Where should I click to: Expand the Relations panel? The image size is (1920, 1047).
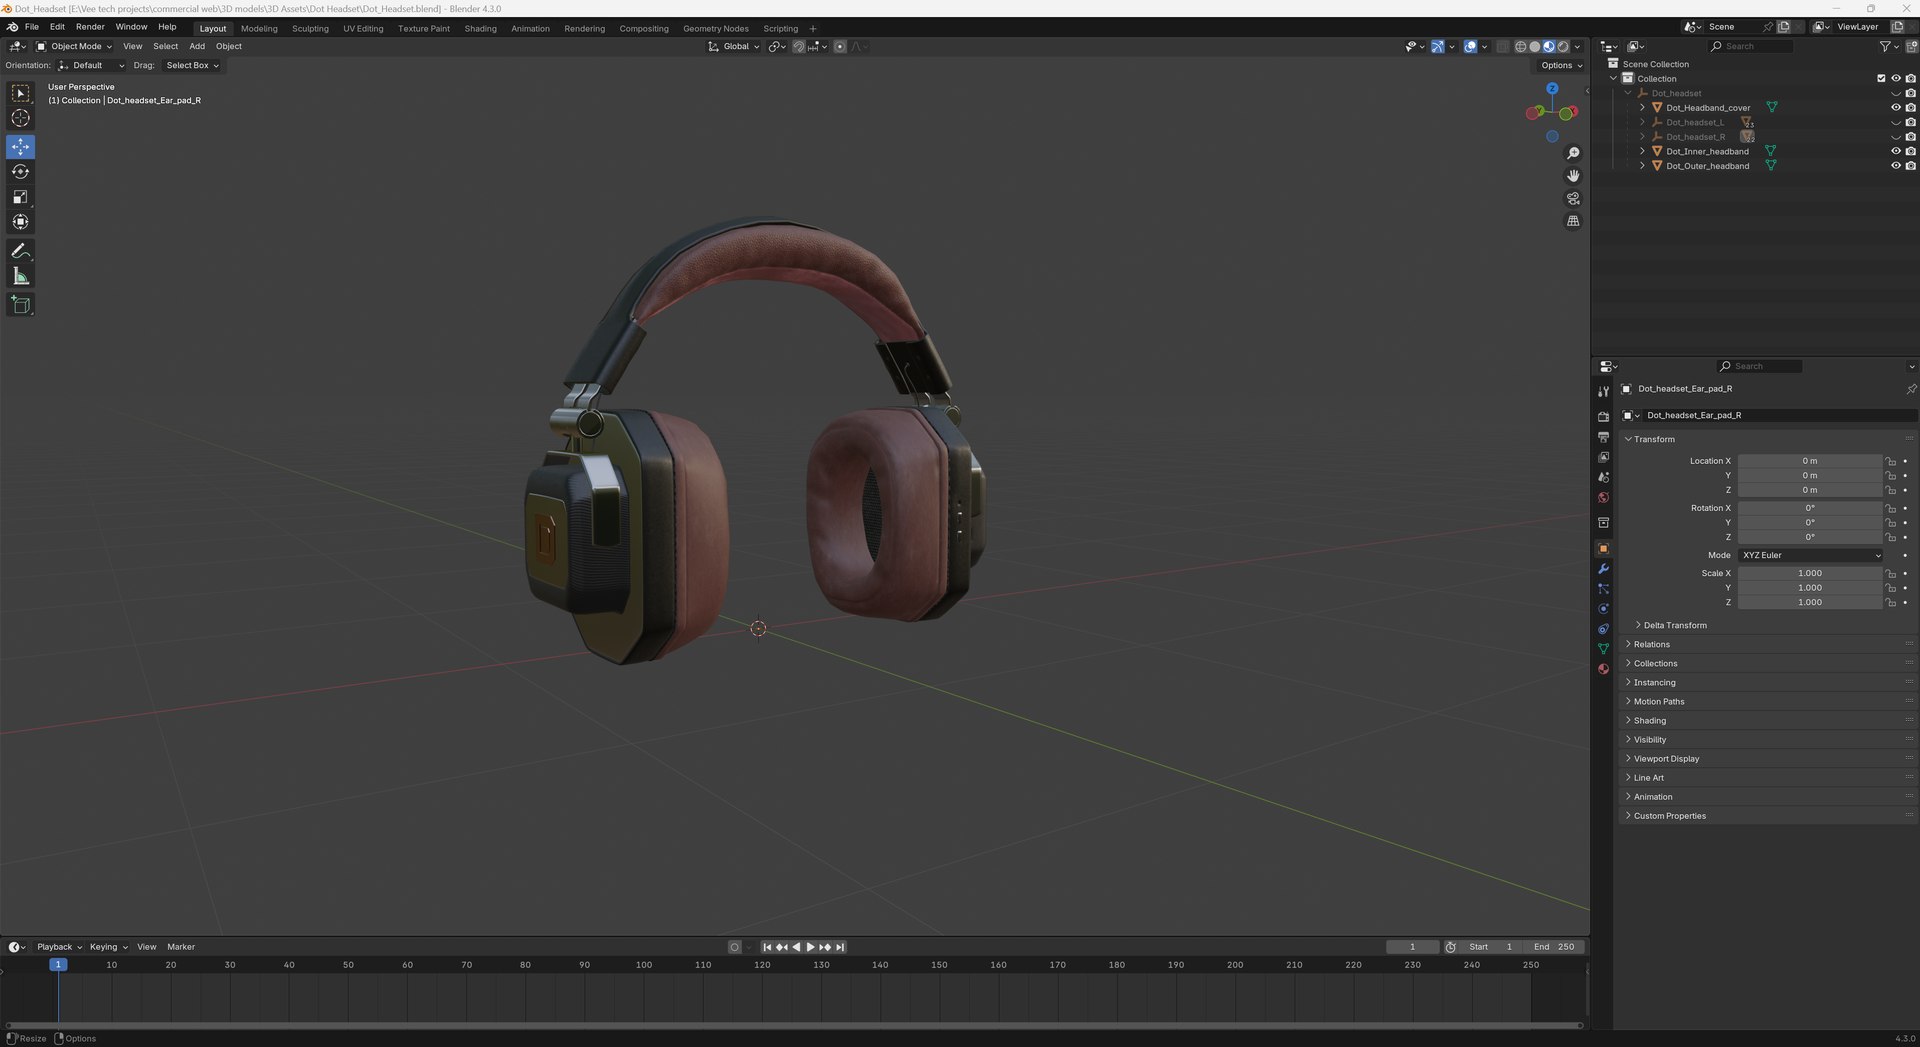coord(1651,645)
